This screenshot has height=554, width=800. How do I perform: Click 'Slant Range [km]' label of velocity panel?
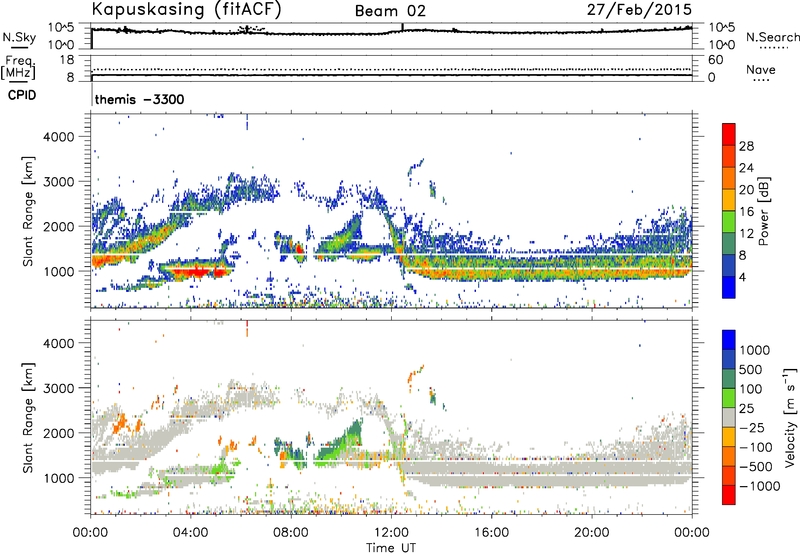(28, 417)
